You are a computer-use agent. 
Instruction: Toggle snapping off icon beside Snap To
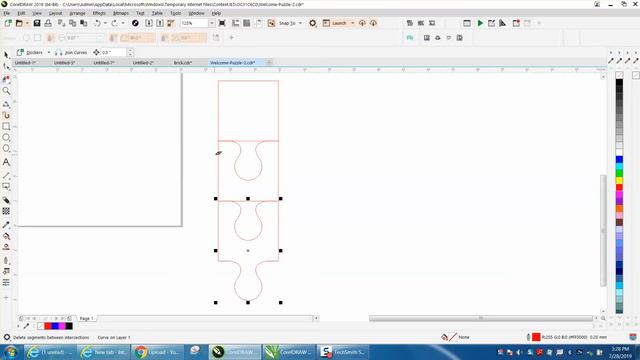coord(271,23)
